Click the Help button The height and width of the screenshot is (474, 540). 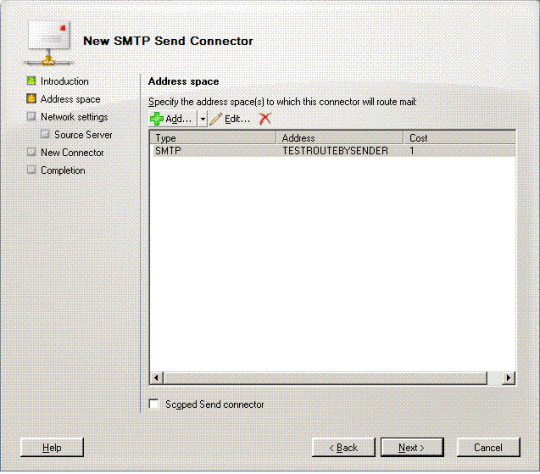pos(52,447)
